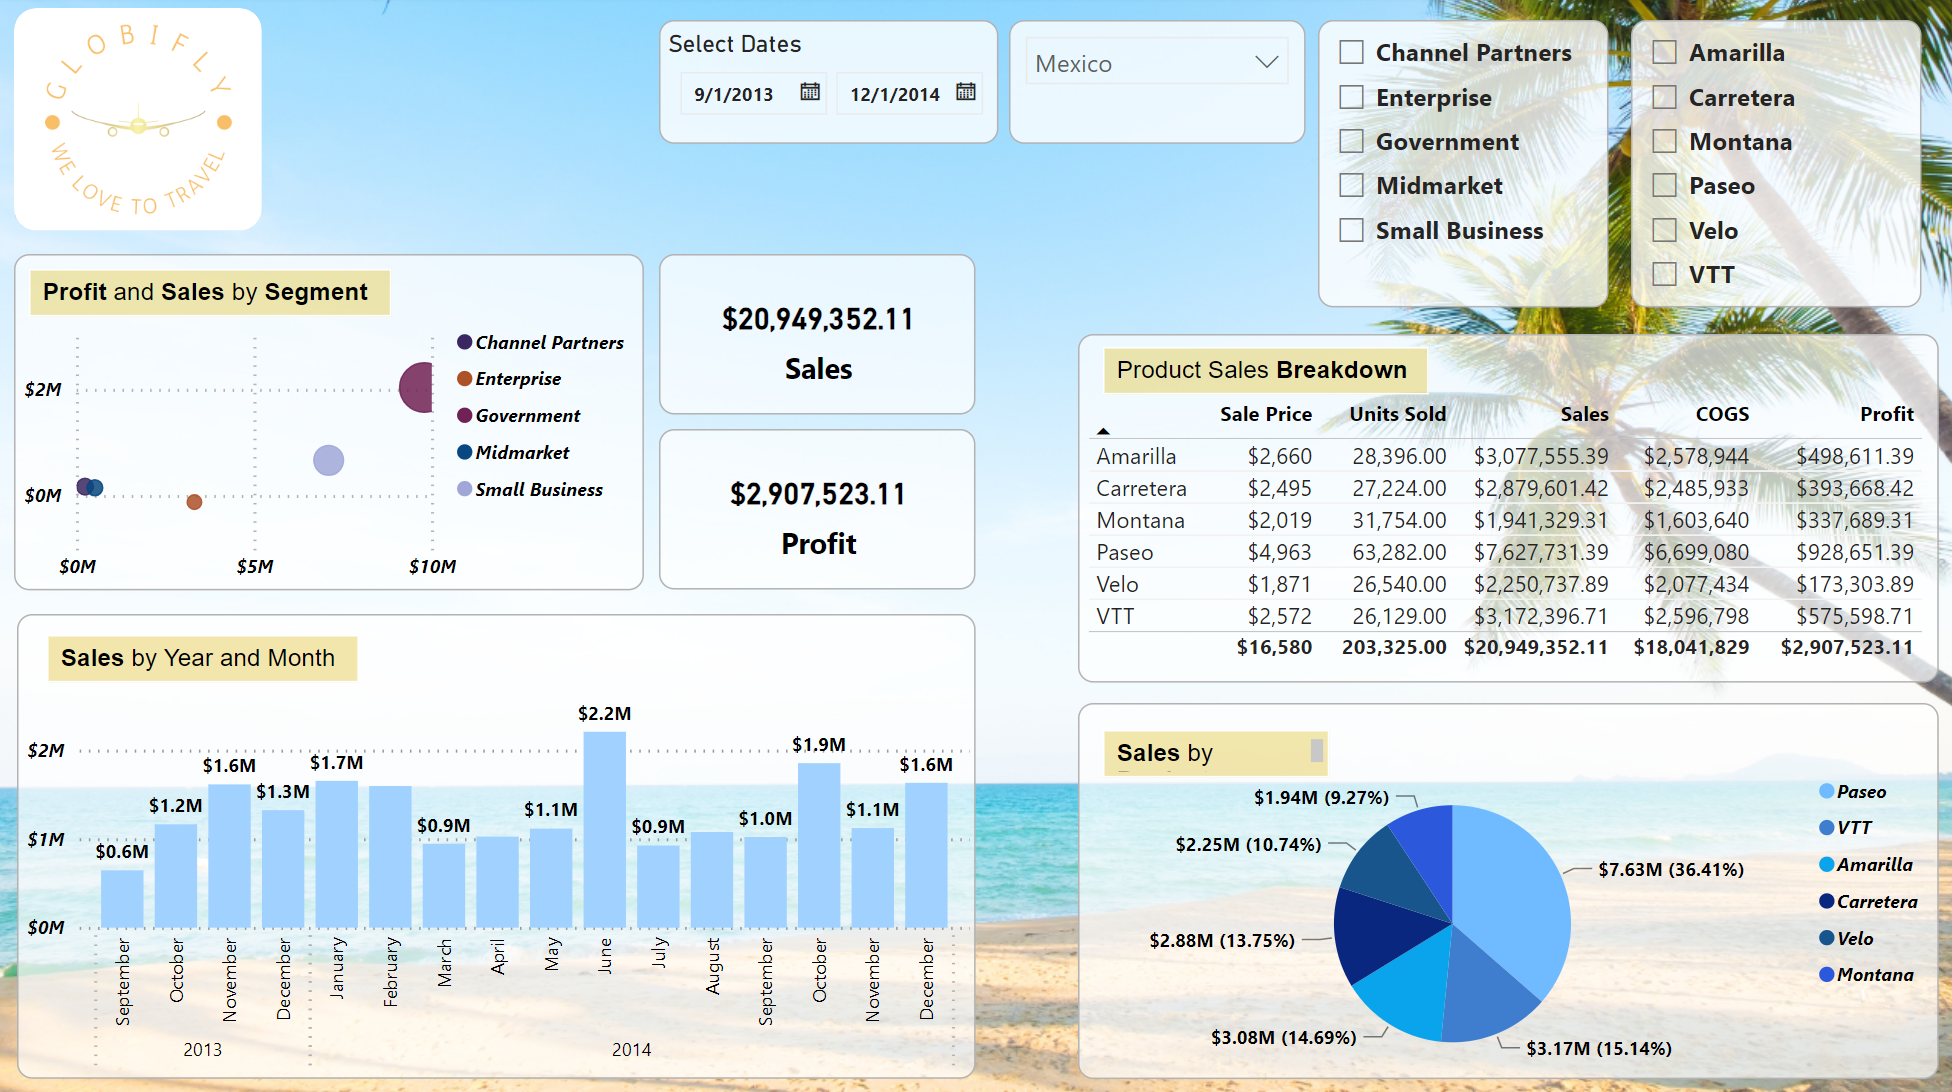Click the November 2013 bar labeled $1.6M
The width and height of the screenshot is (1952, 1092).
click(229, 856)
